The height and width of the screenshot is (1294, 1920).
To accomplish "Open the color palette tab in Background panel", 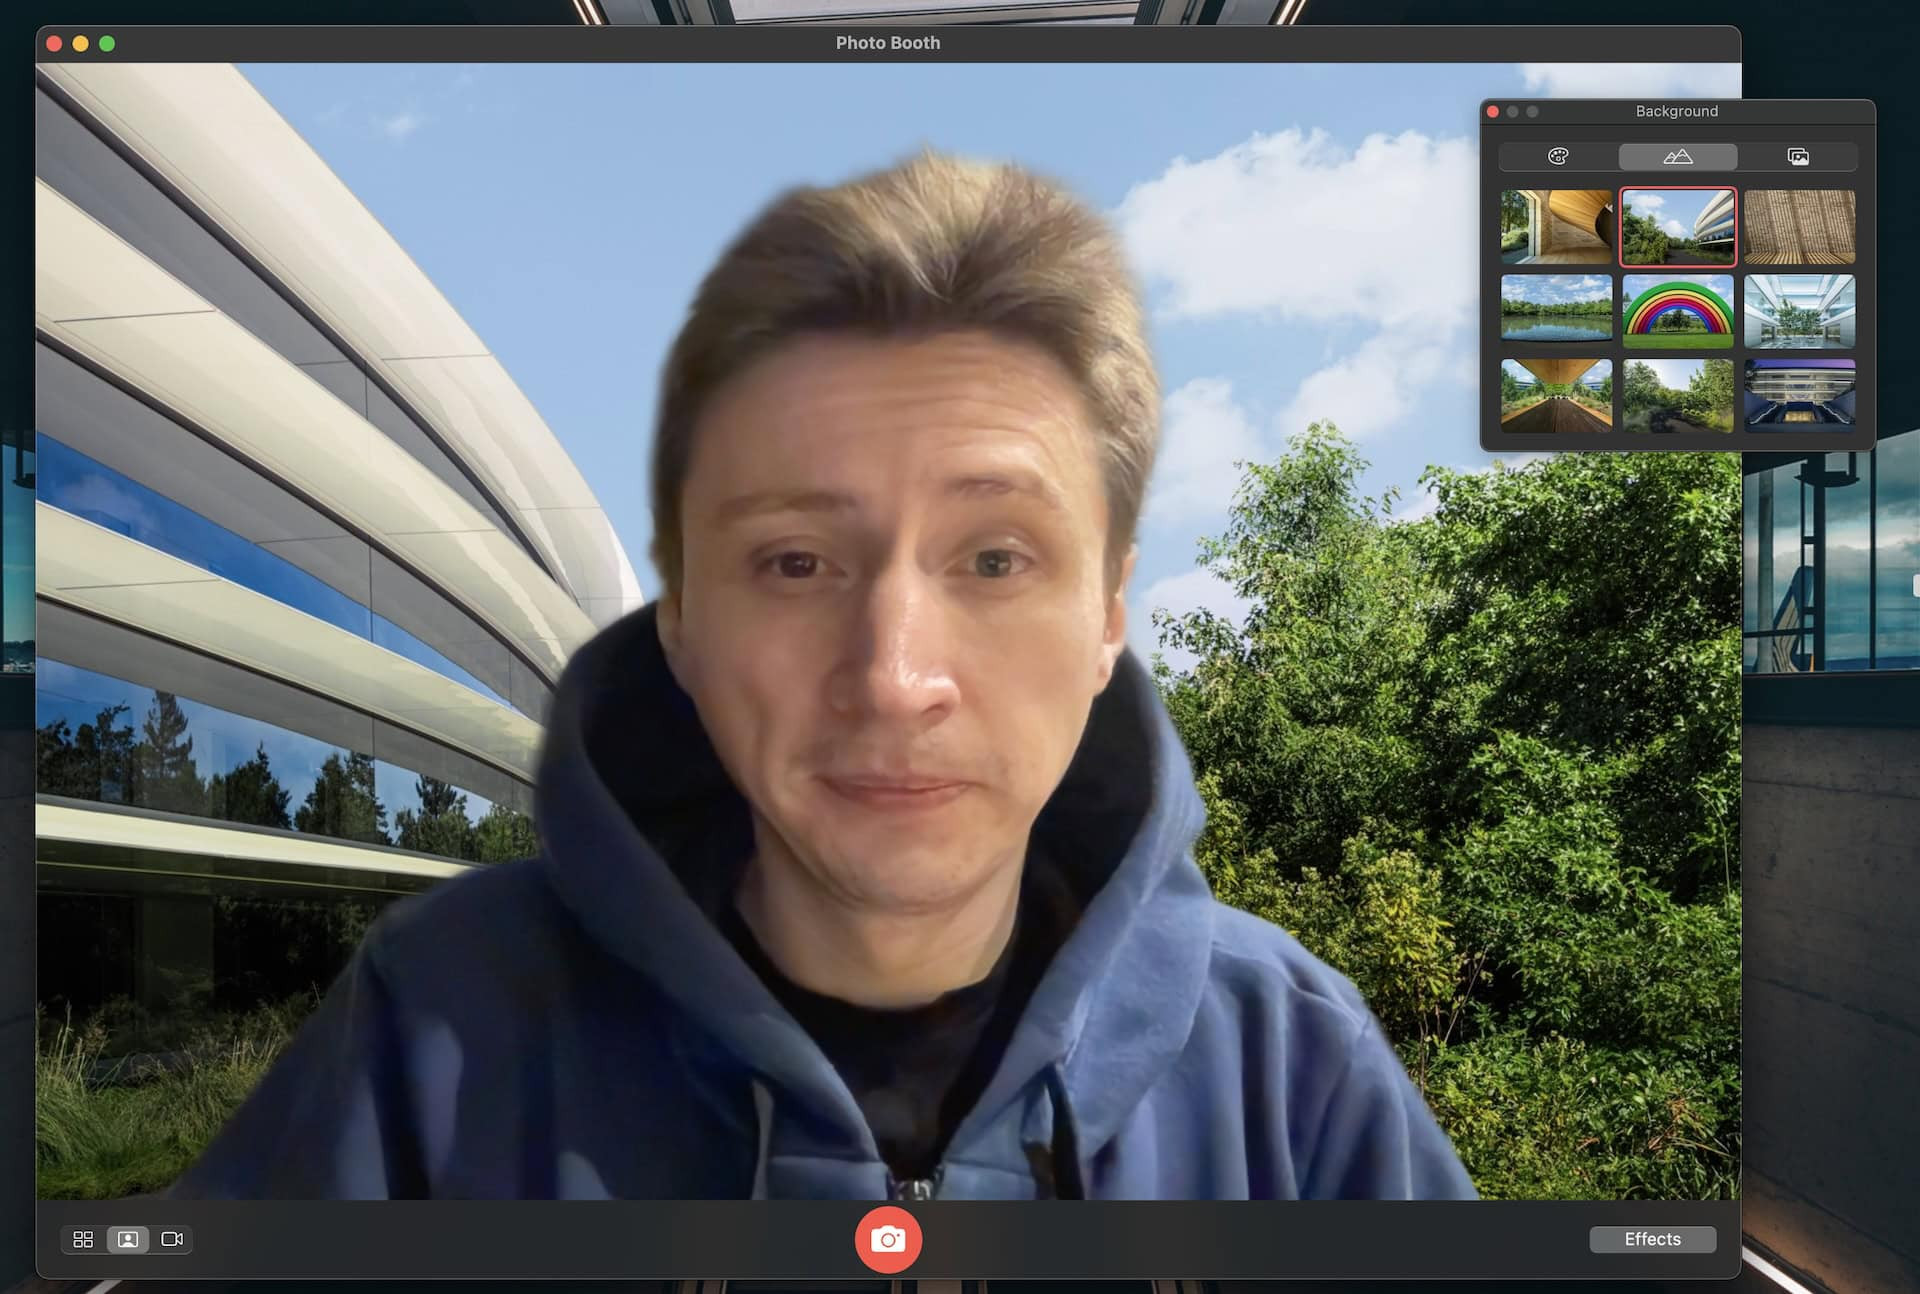I will pos(1558,156).
